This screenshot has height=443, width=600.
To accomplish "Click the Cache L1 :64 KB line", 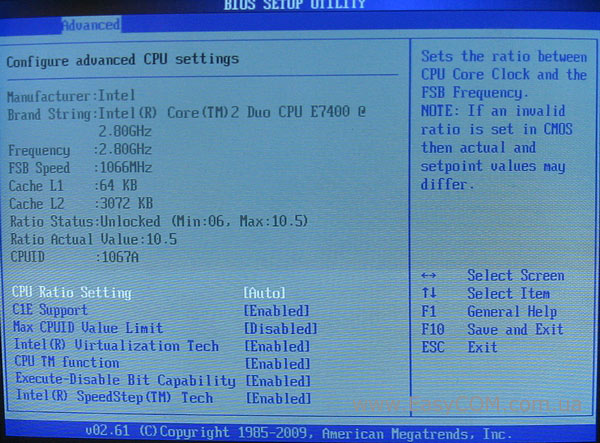I will pos(73,186).
